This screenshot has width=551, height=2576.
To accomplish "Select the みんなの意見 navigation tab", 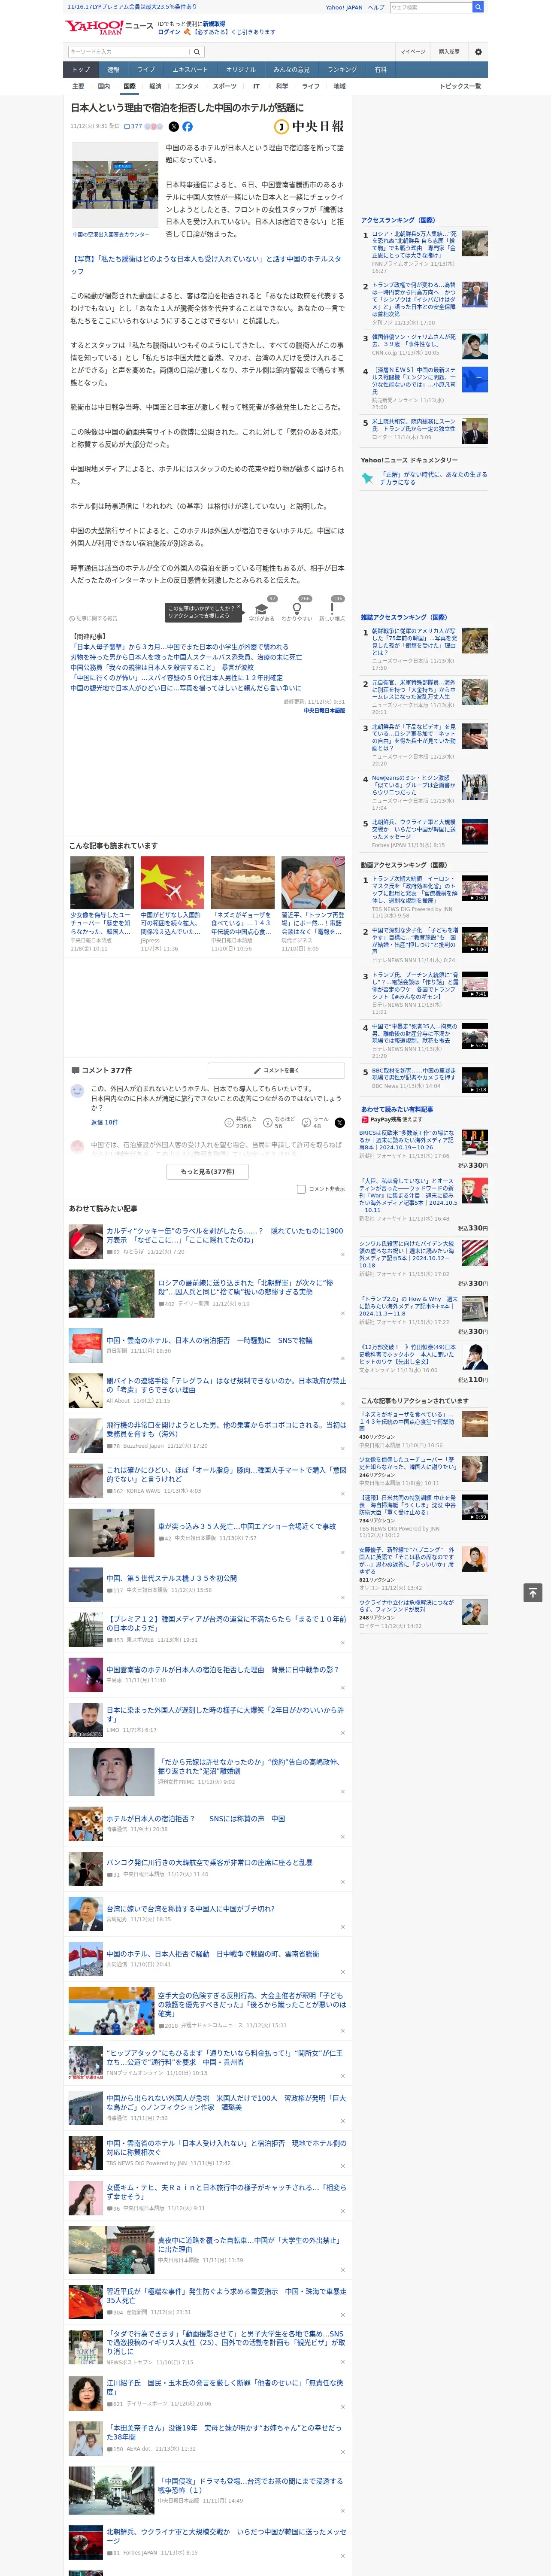I will click(x=292, y=70).
